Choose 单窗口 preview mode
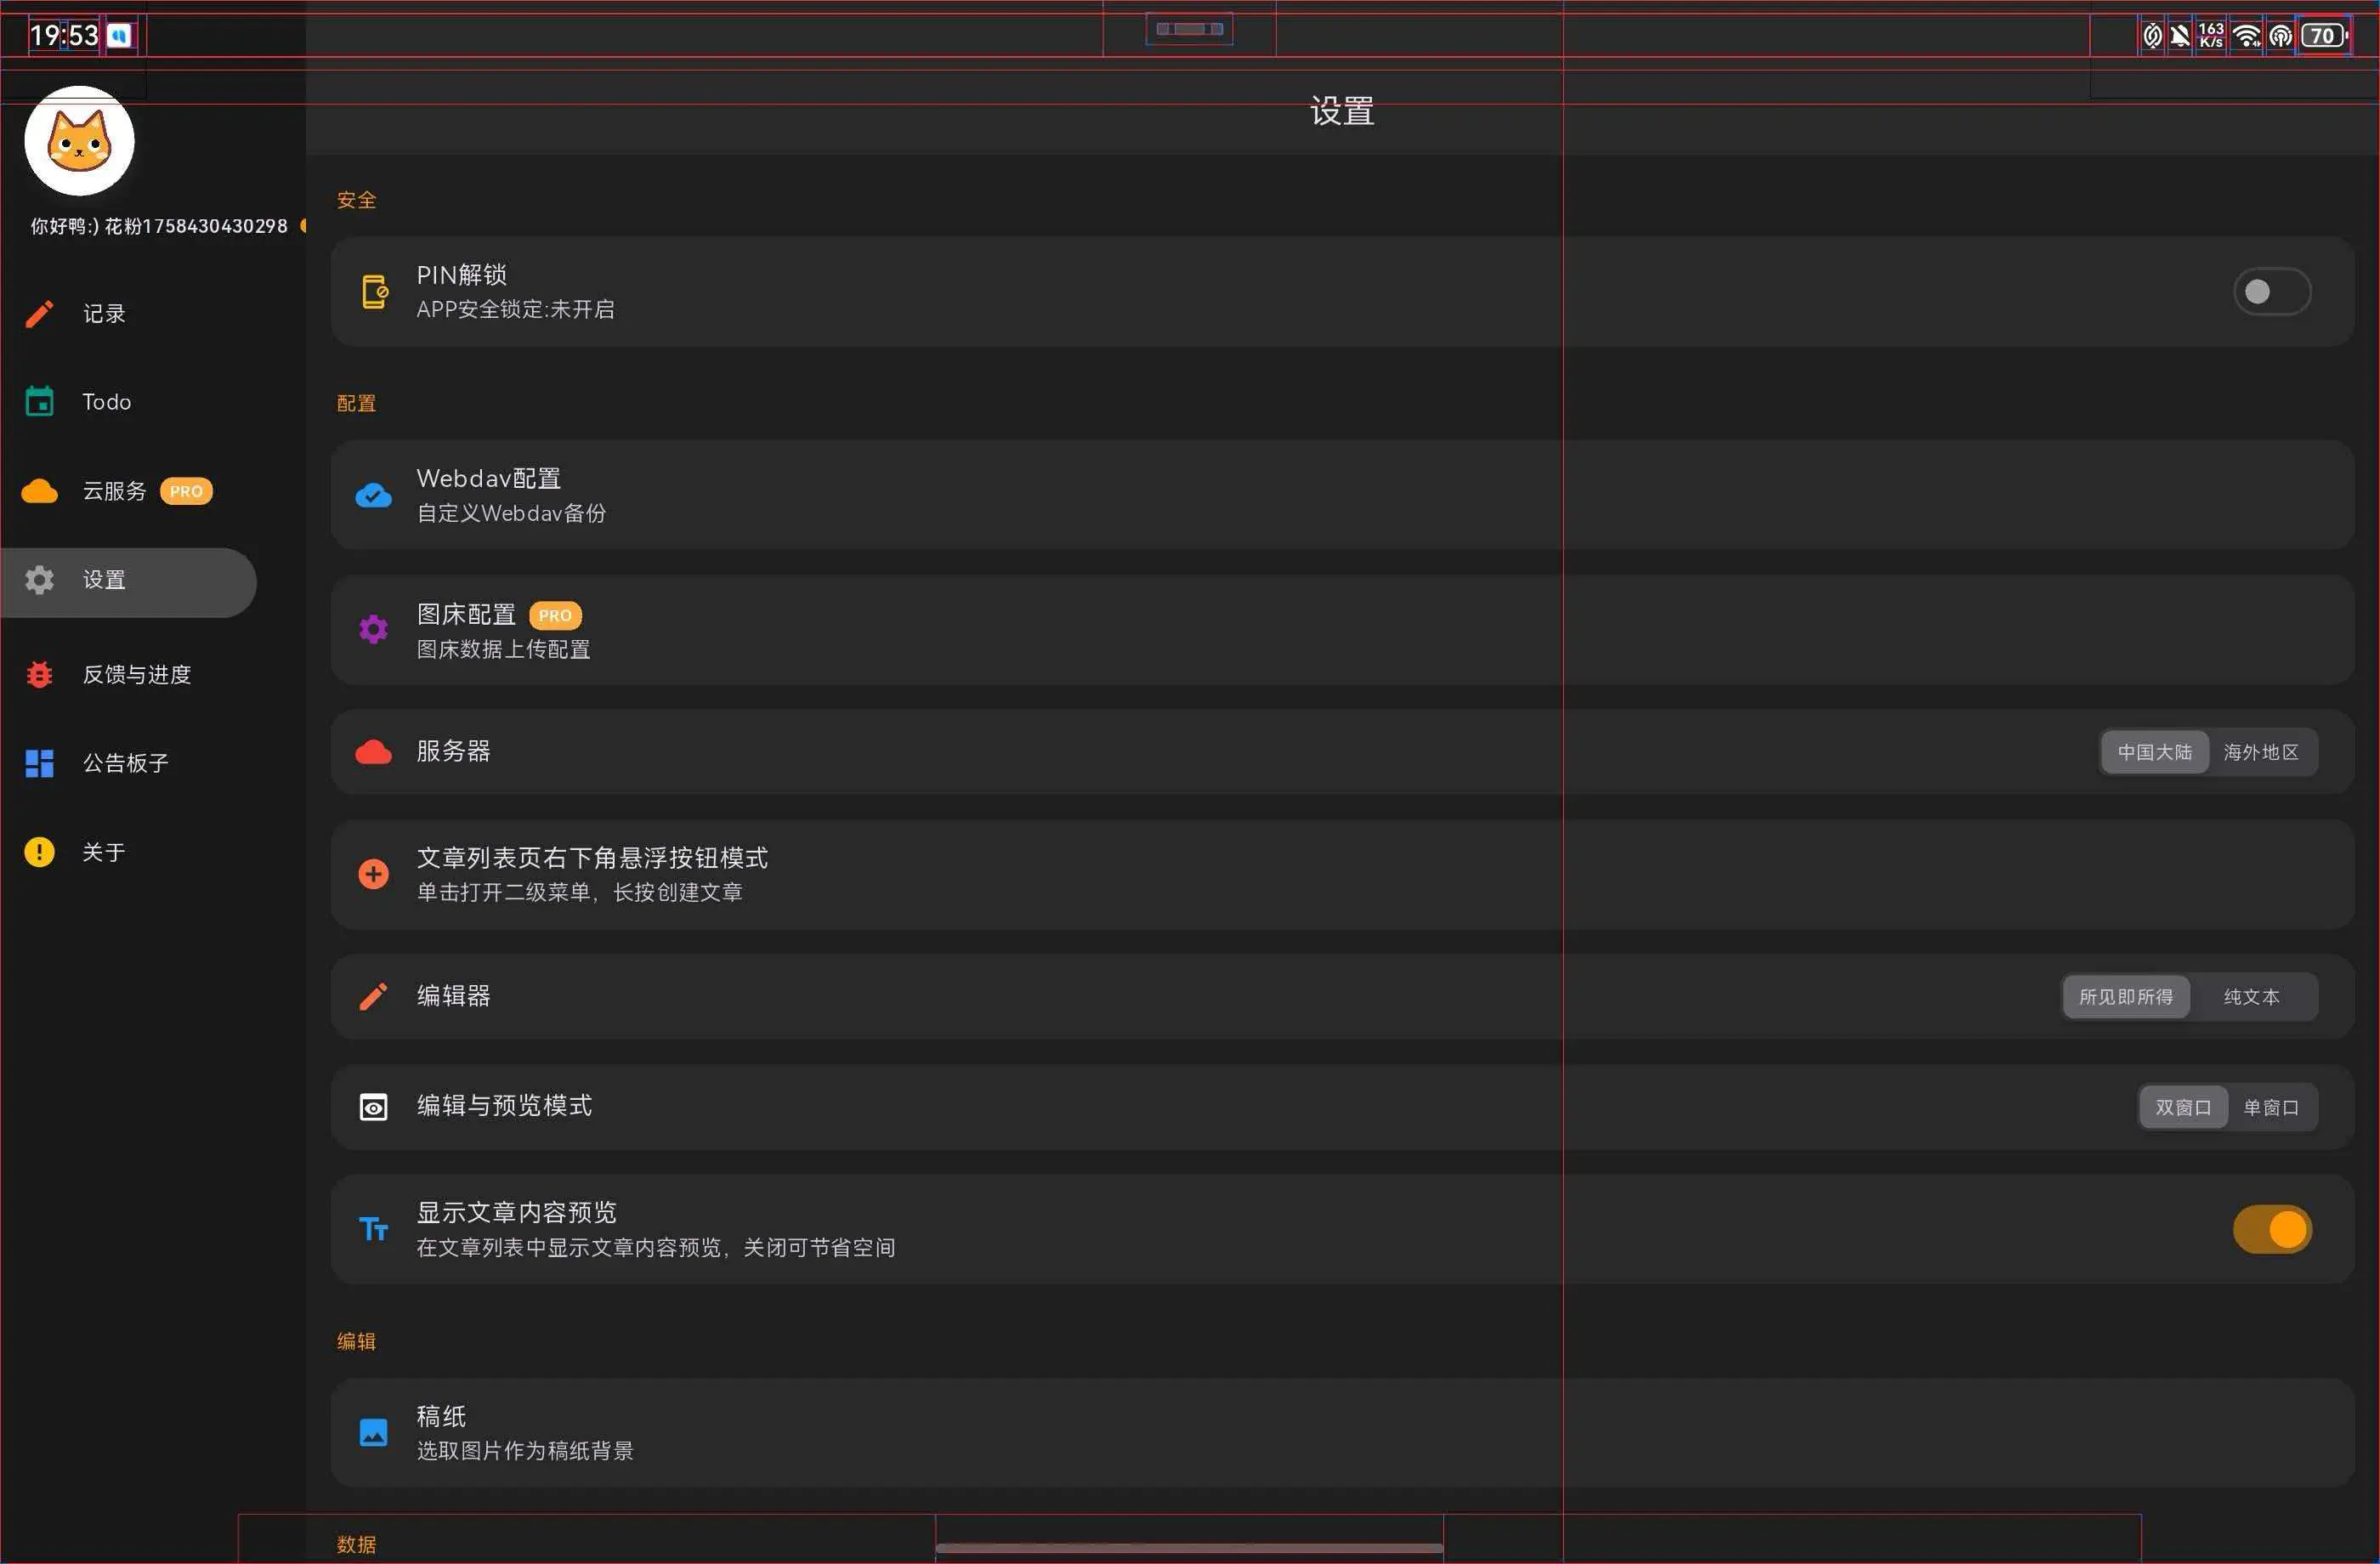 point(2270,1108)
